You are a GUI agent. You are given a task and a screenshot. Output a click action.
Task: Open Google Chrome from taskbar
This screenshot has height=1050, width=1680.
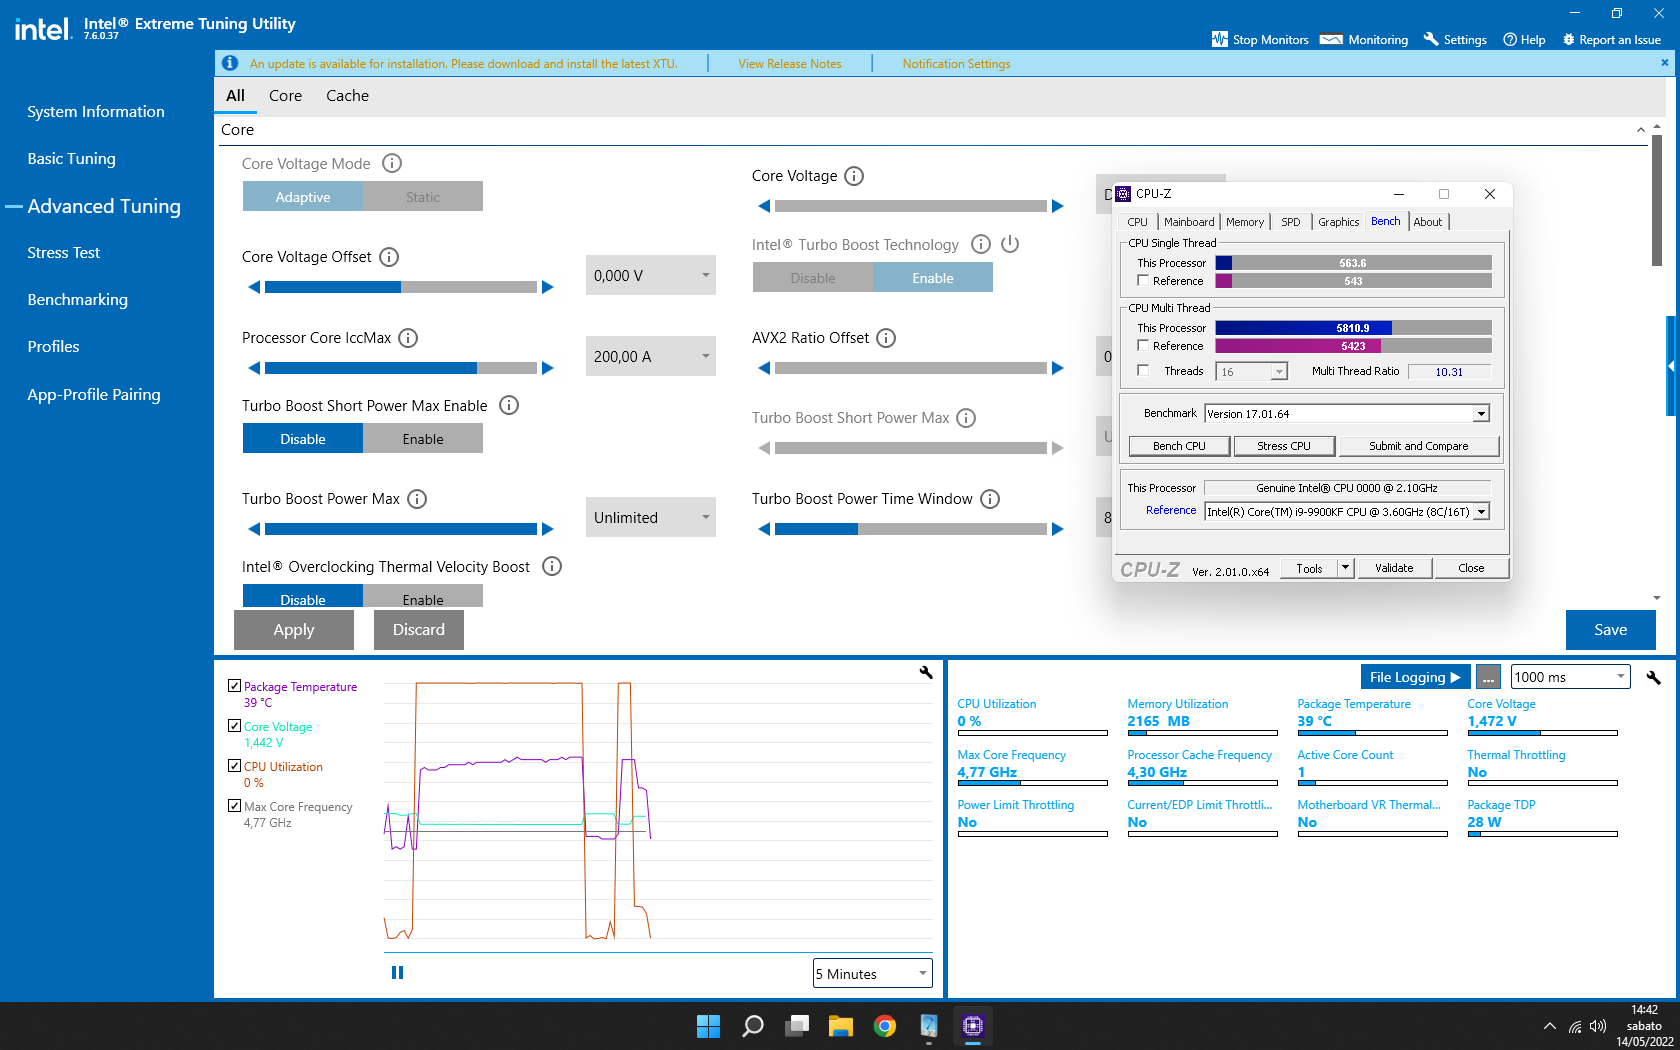coord(885,1026)
